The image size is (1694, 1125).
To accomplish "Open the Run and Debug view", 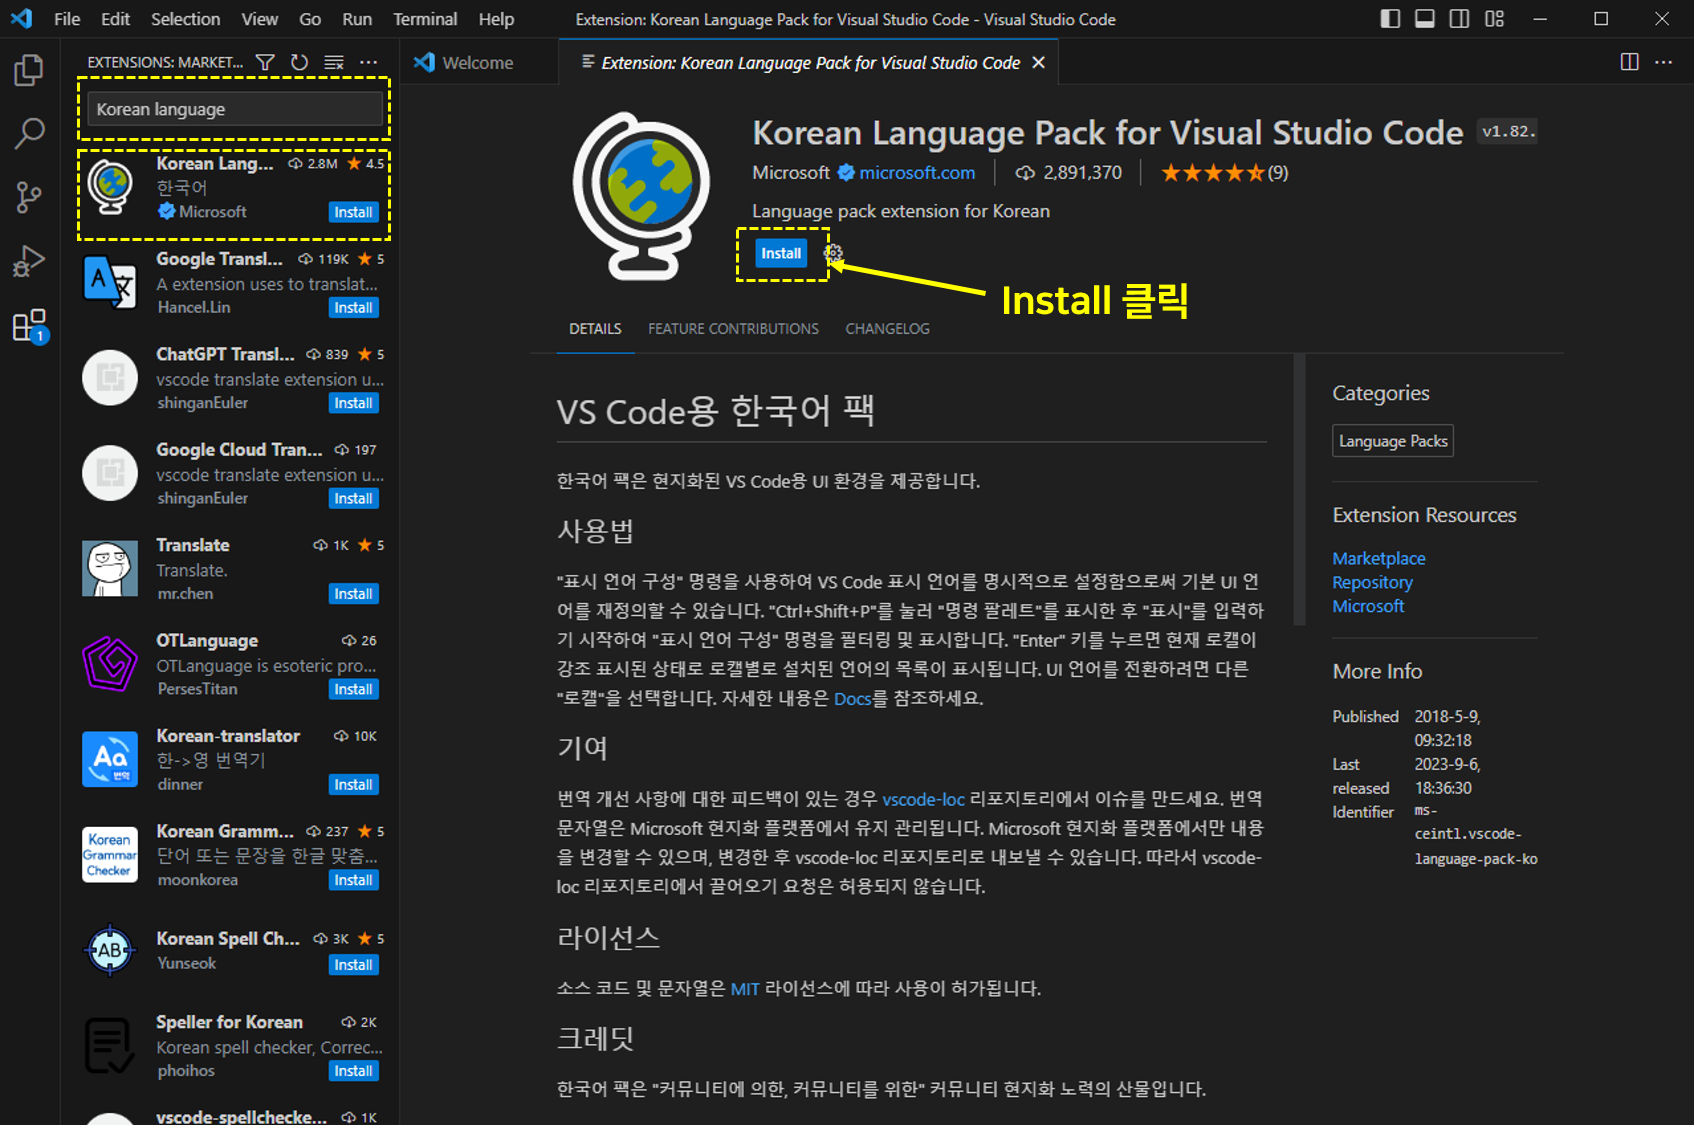I will click(29, 261).
